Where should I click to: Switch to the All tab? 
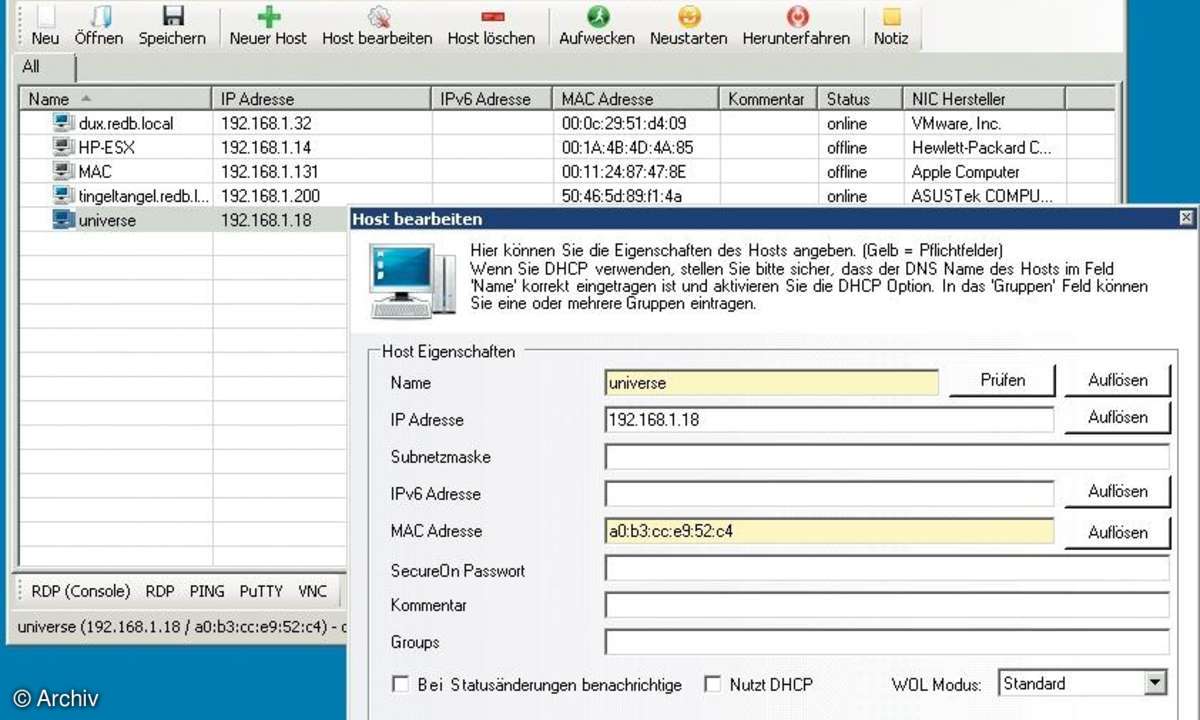42,67
